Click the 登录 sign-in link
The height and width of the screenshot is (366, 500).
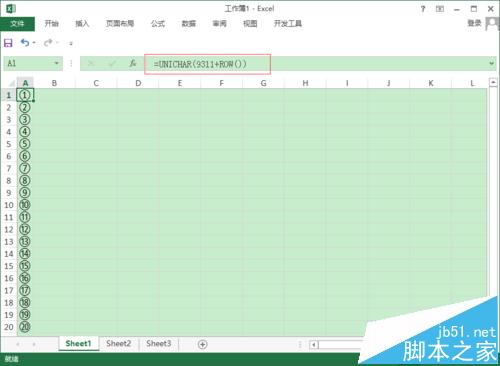point(474,23)
